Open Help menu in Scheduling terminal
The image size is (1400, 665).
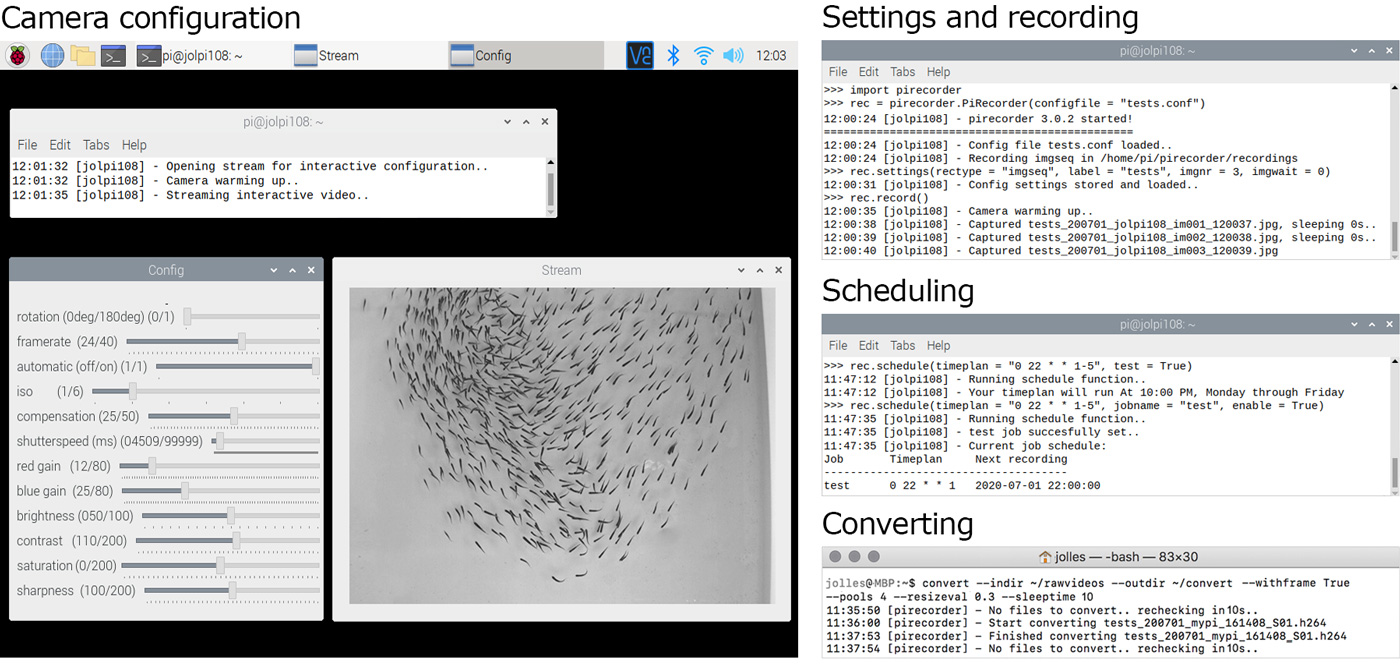coord(938,345)
